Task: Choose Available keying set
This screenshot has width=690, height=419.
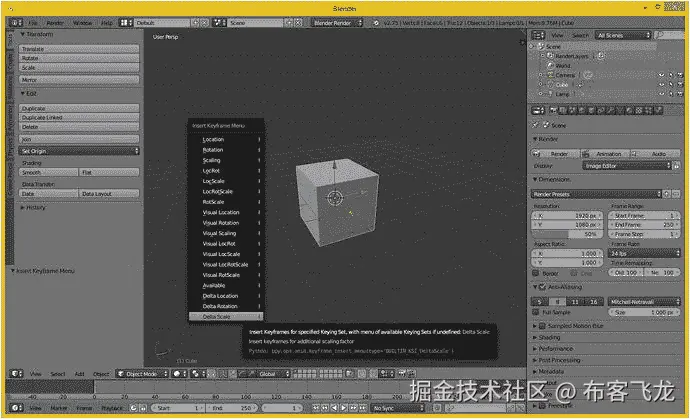Action: point(226,285)
